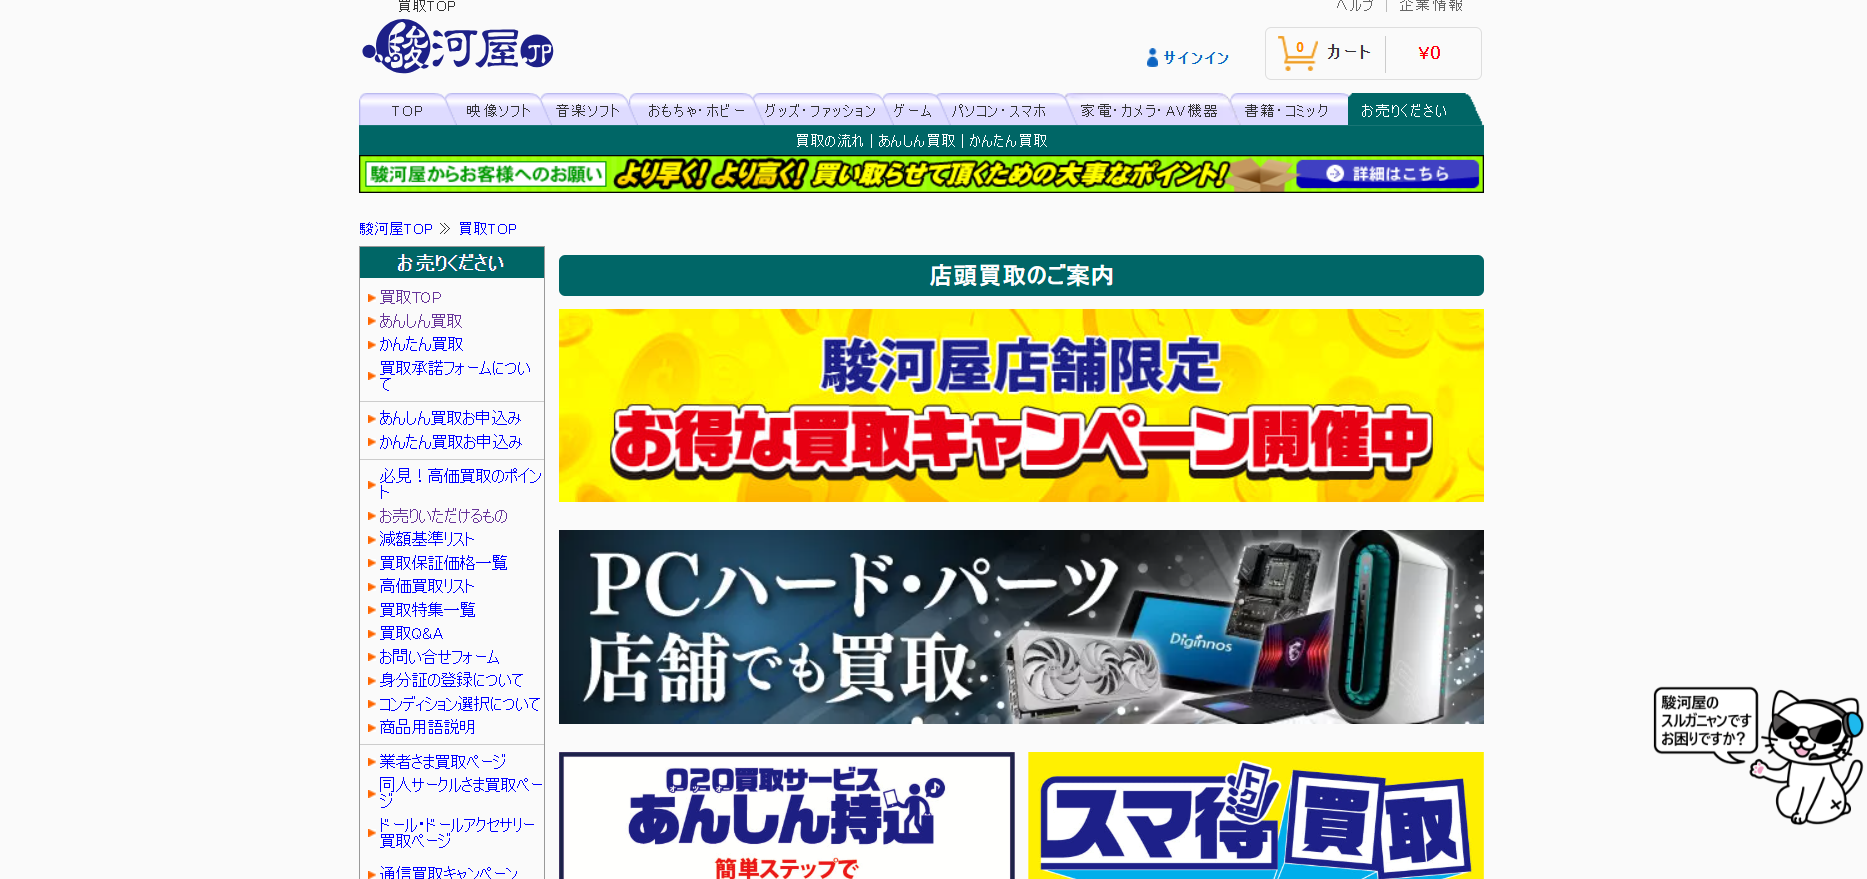Click あんしん買取 in the green submenu
Image resolution: width=1867 pixels, height=879 pixels.
(916, 141)
